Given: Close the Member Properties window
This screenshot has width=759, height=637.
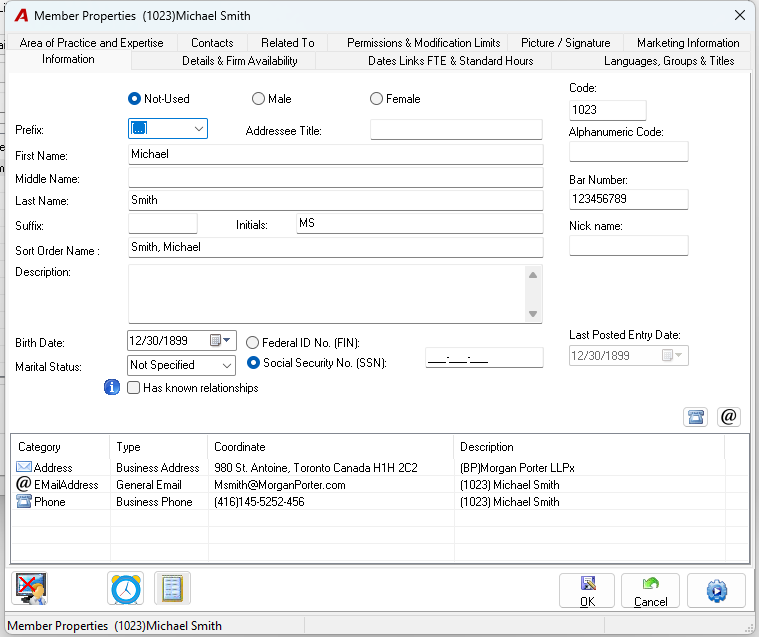Looking at the screenshot, I should pos(740,15).
